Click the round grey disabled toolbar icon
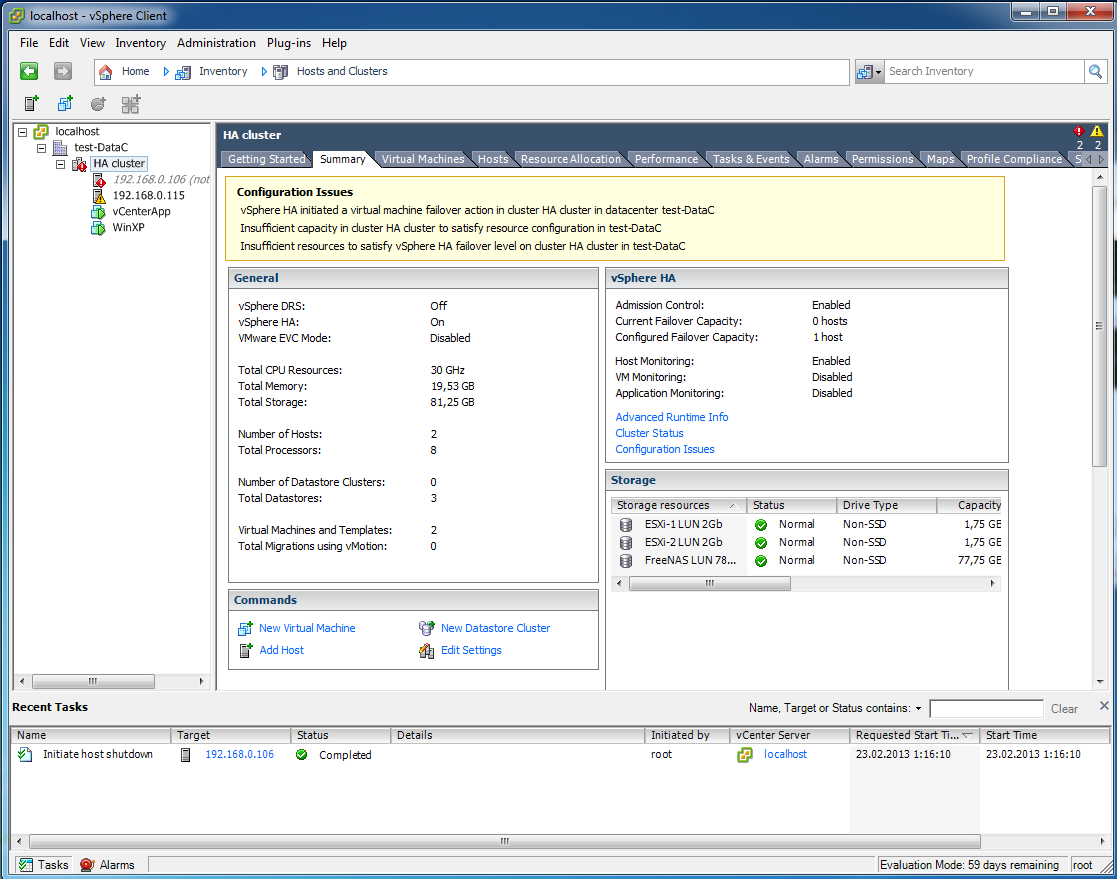The height and width of the screenshot is (879, 1117). (98, 104)
